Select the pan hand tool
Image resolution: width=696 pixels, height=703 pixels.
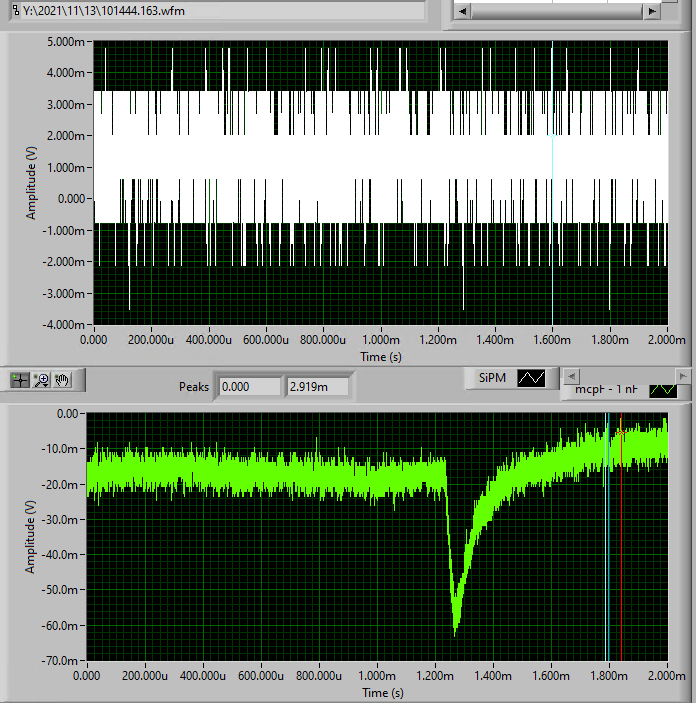[x=62, y=380]
